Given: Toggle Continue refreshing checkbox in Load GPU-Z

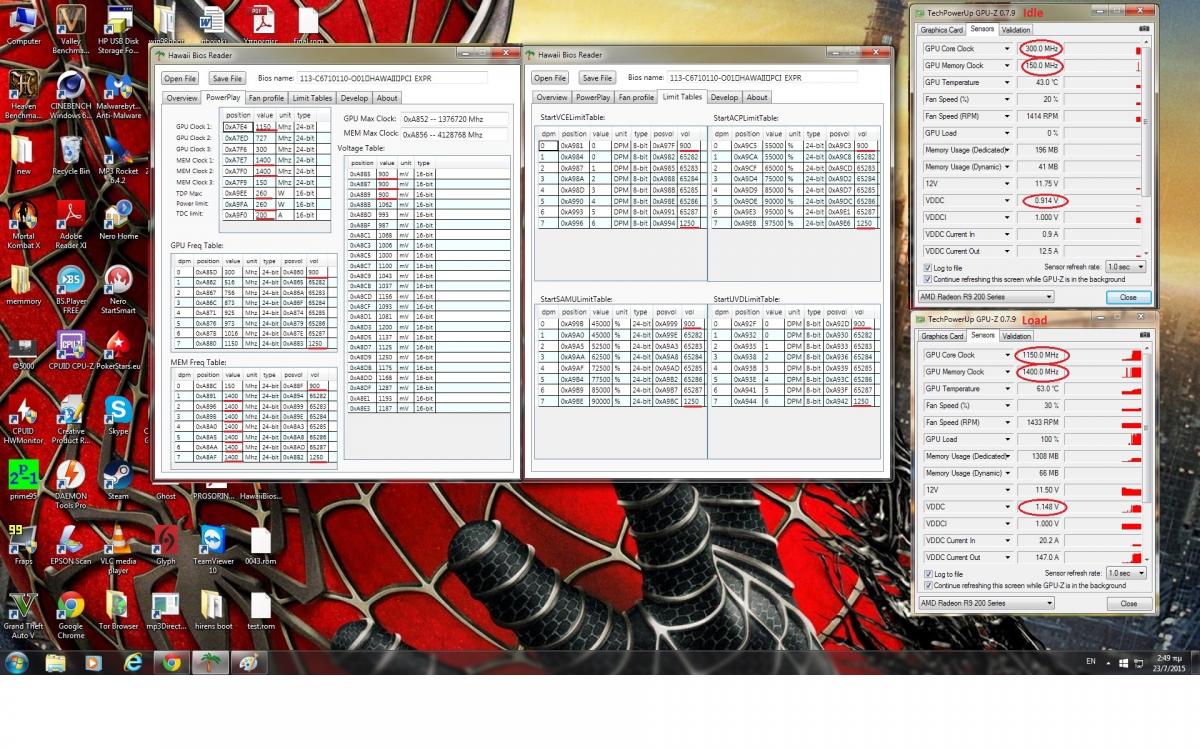Looking at the screenshot, I should coord(928,586).
